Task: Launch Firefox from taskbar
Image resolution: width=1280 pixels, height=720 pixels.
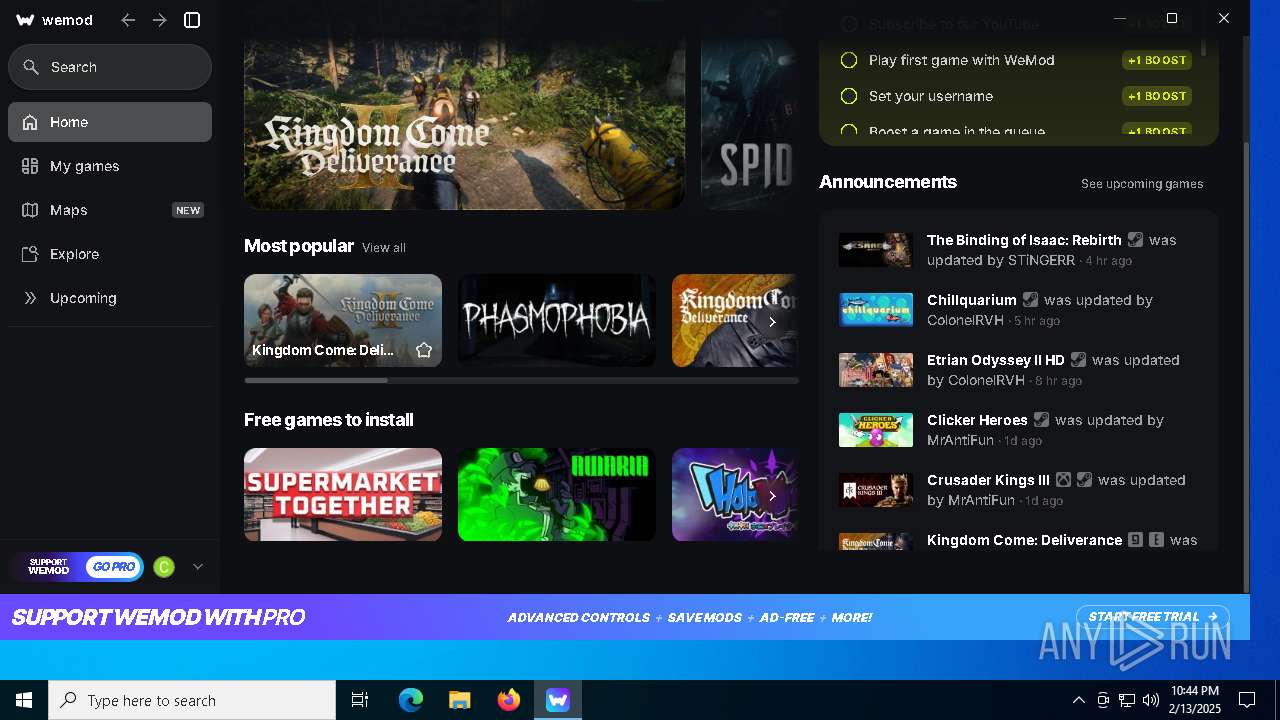Action: 509,700
